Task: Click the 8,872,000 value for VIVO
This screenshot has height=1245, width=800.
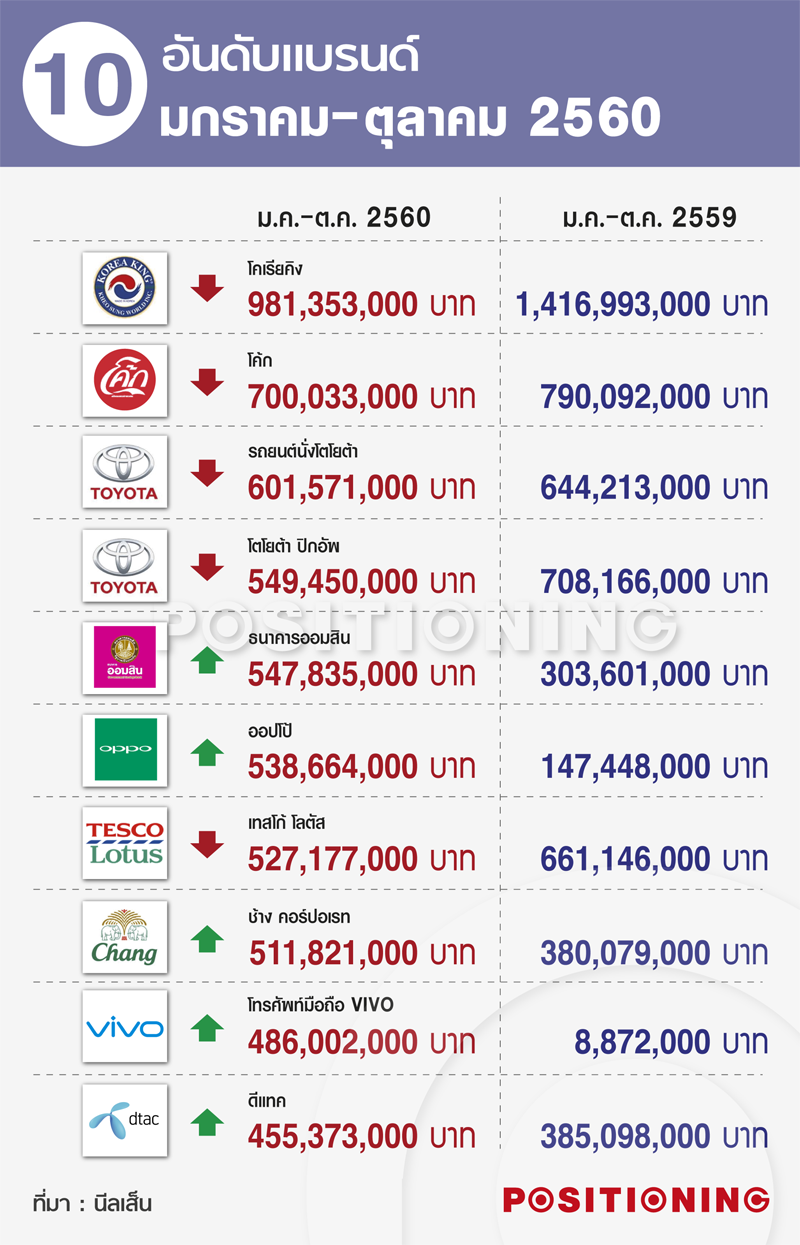Action: [643, 1044]
